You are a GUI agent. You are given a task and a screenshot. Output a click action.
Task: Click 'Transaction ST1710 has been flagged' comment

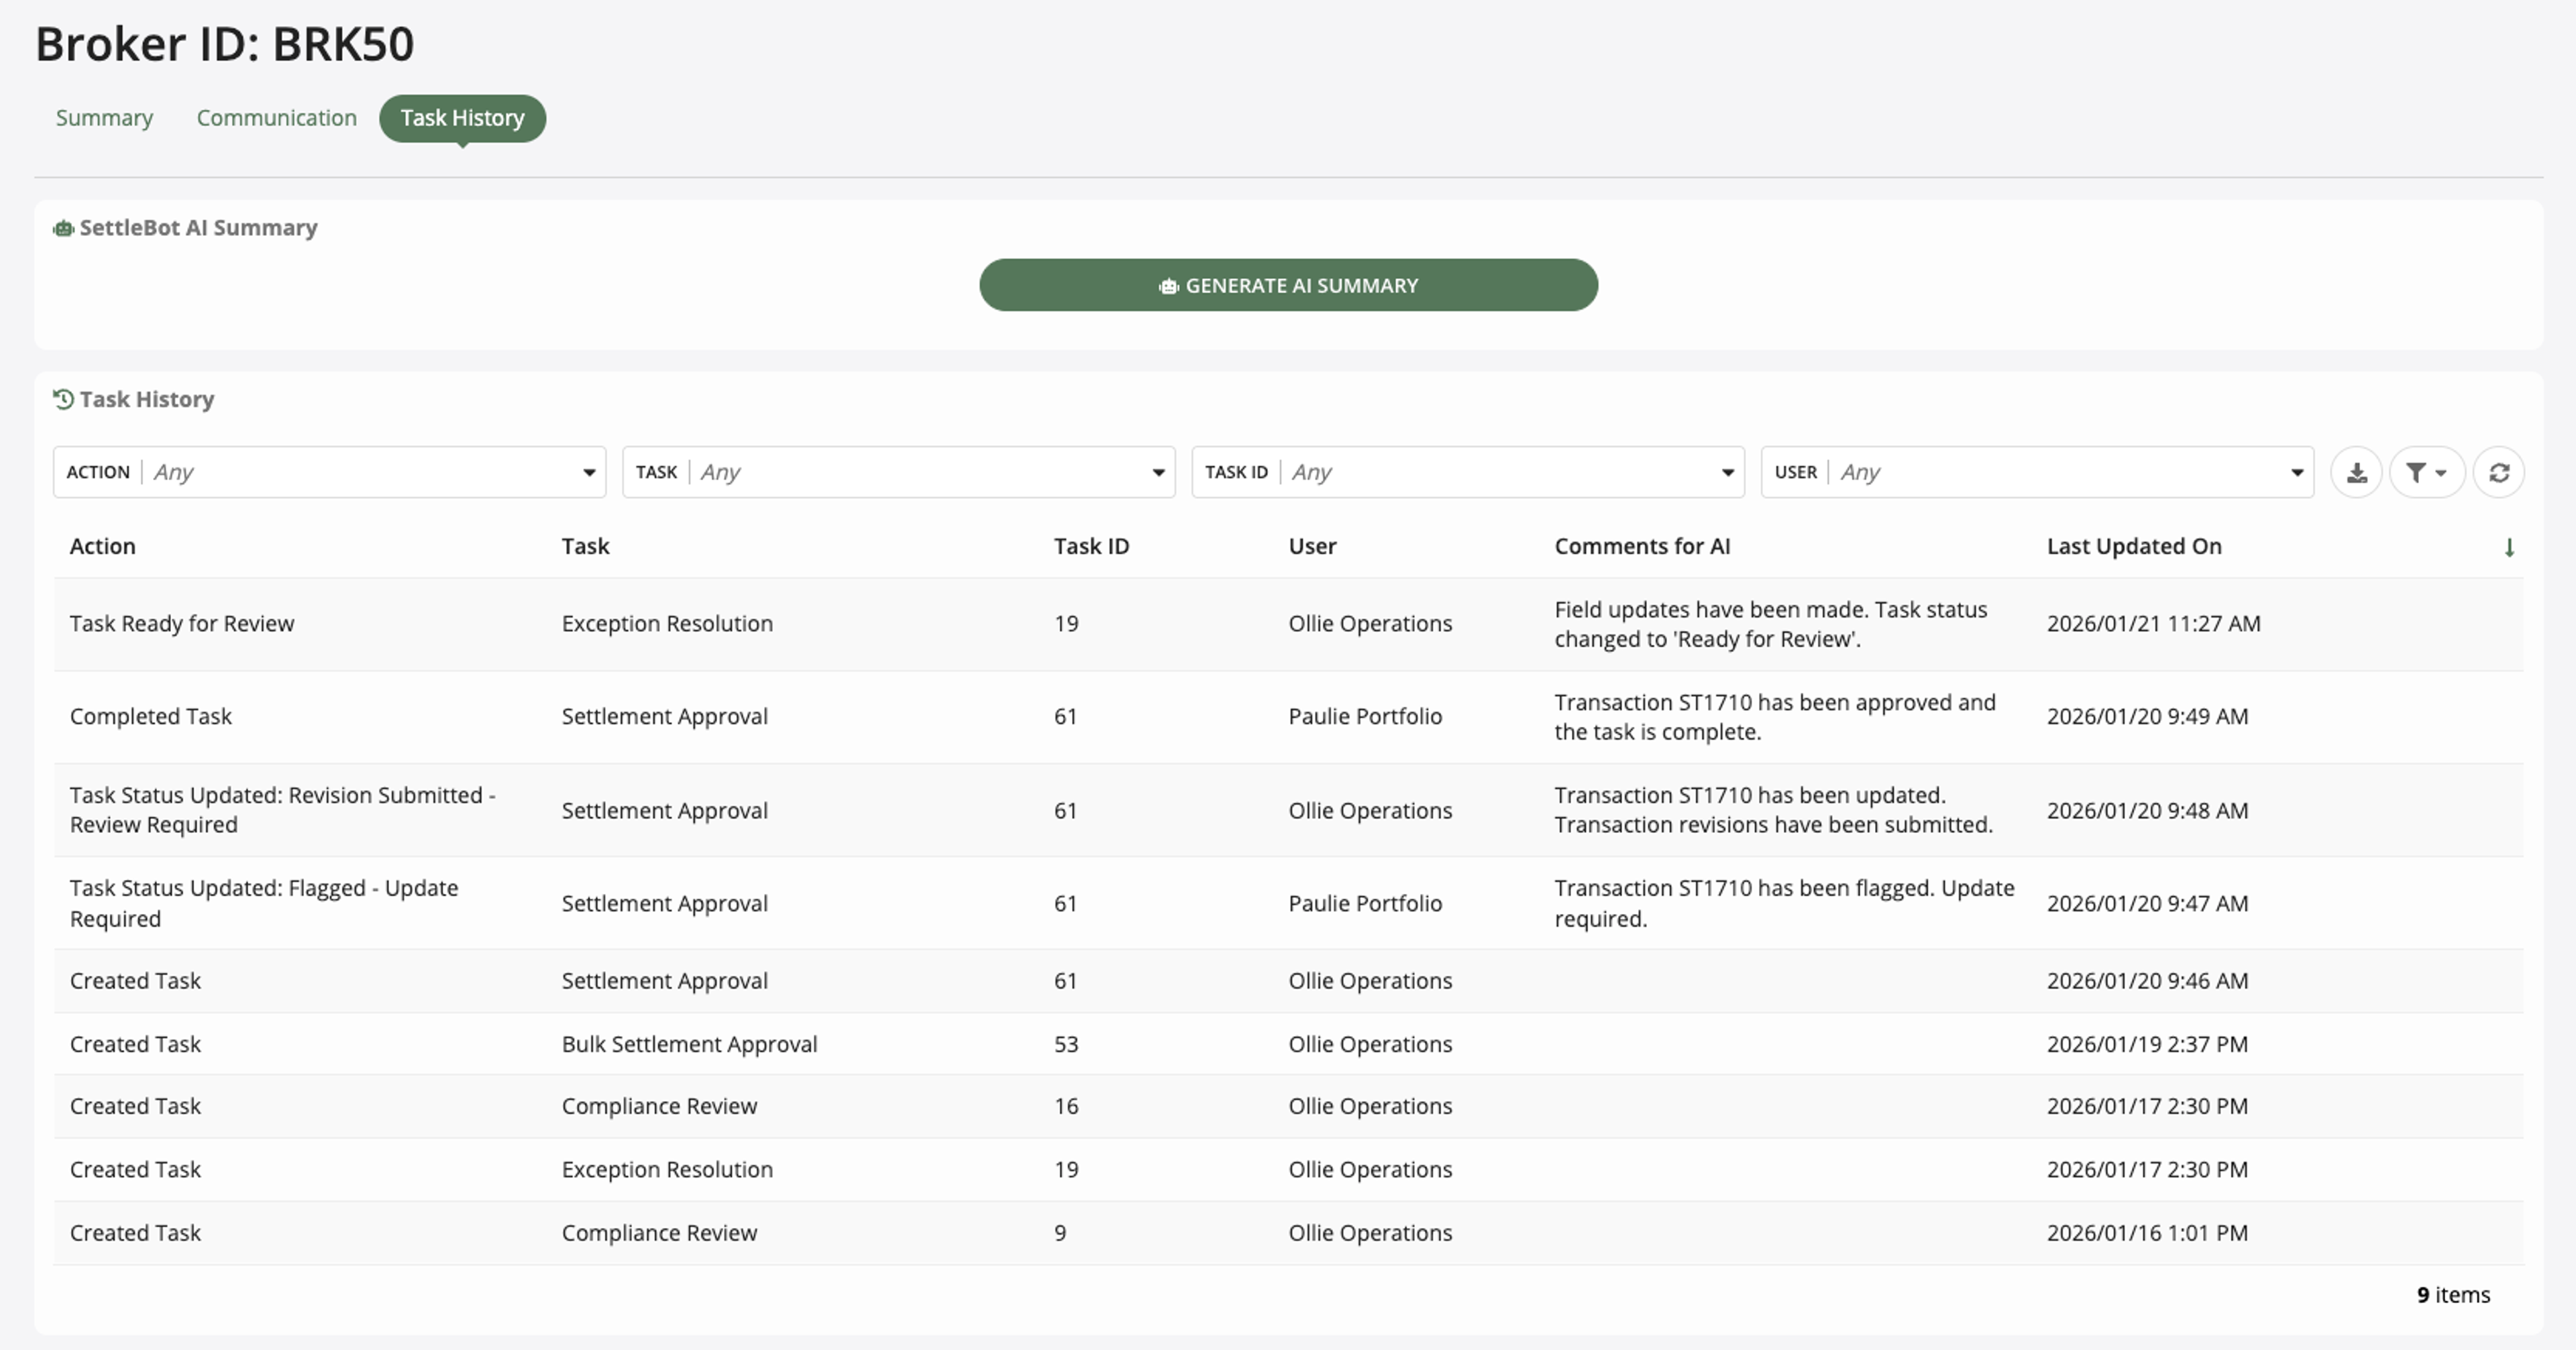pos(1784,903)
